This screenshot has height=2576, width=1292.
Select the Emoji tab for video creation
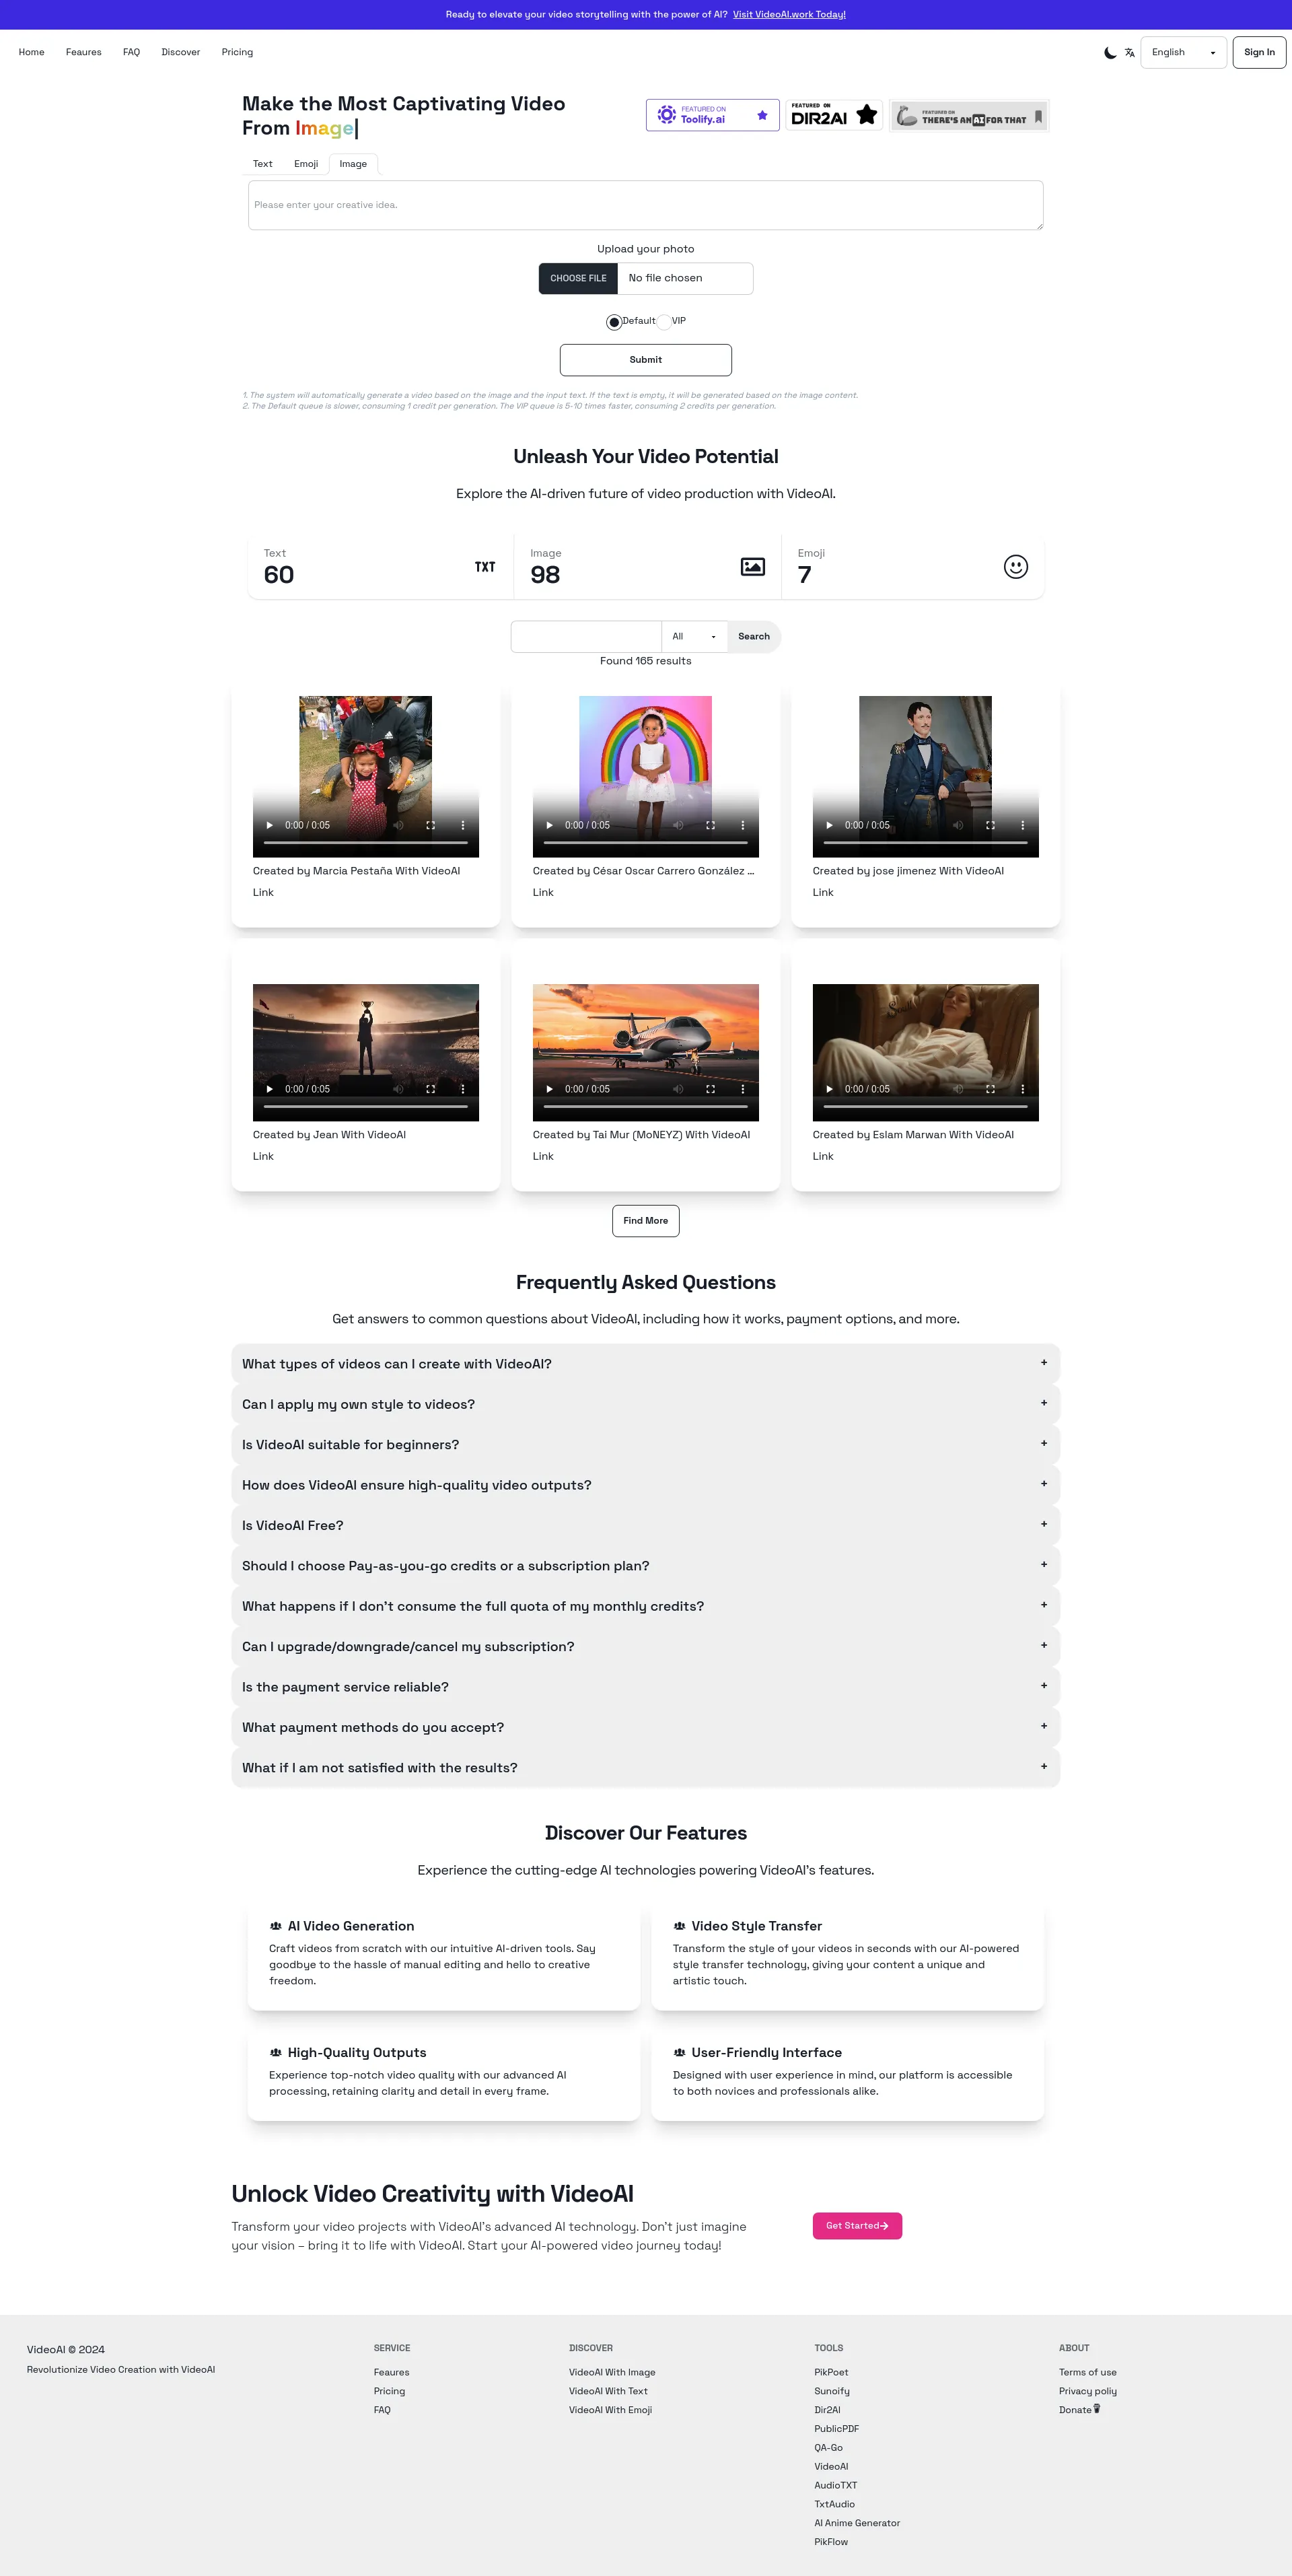[307, 163]
